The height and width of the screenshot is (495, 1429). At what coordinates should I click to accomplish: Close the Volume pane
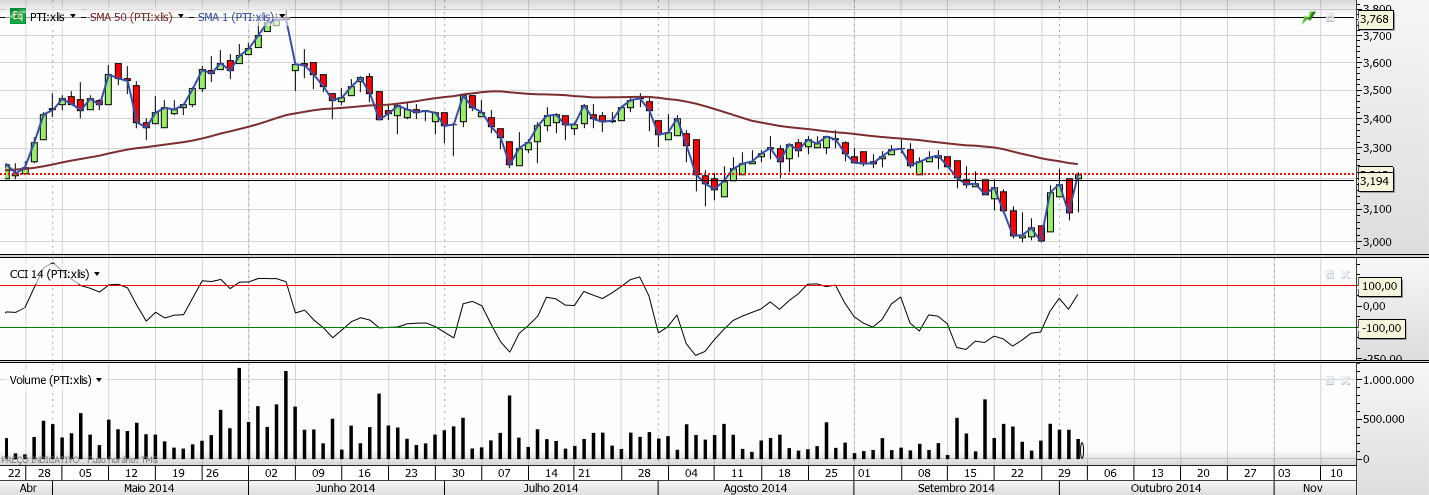click(x=1345, y=381)
